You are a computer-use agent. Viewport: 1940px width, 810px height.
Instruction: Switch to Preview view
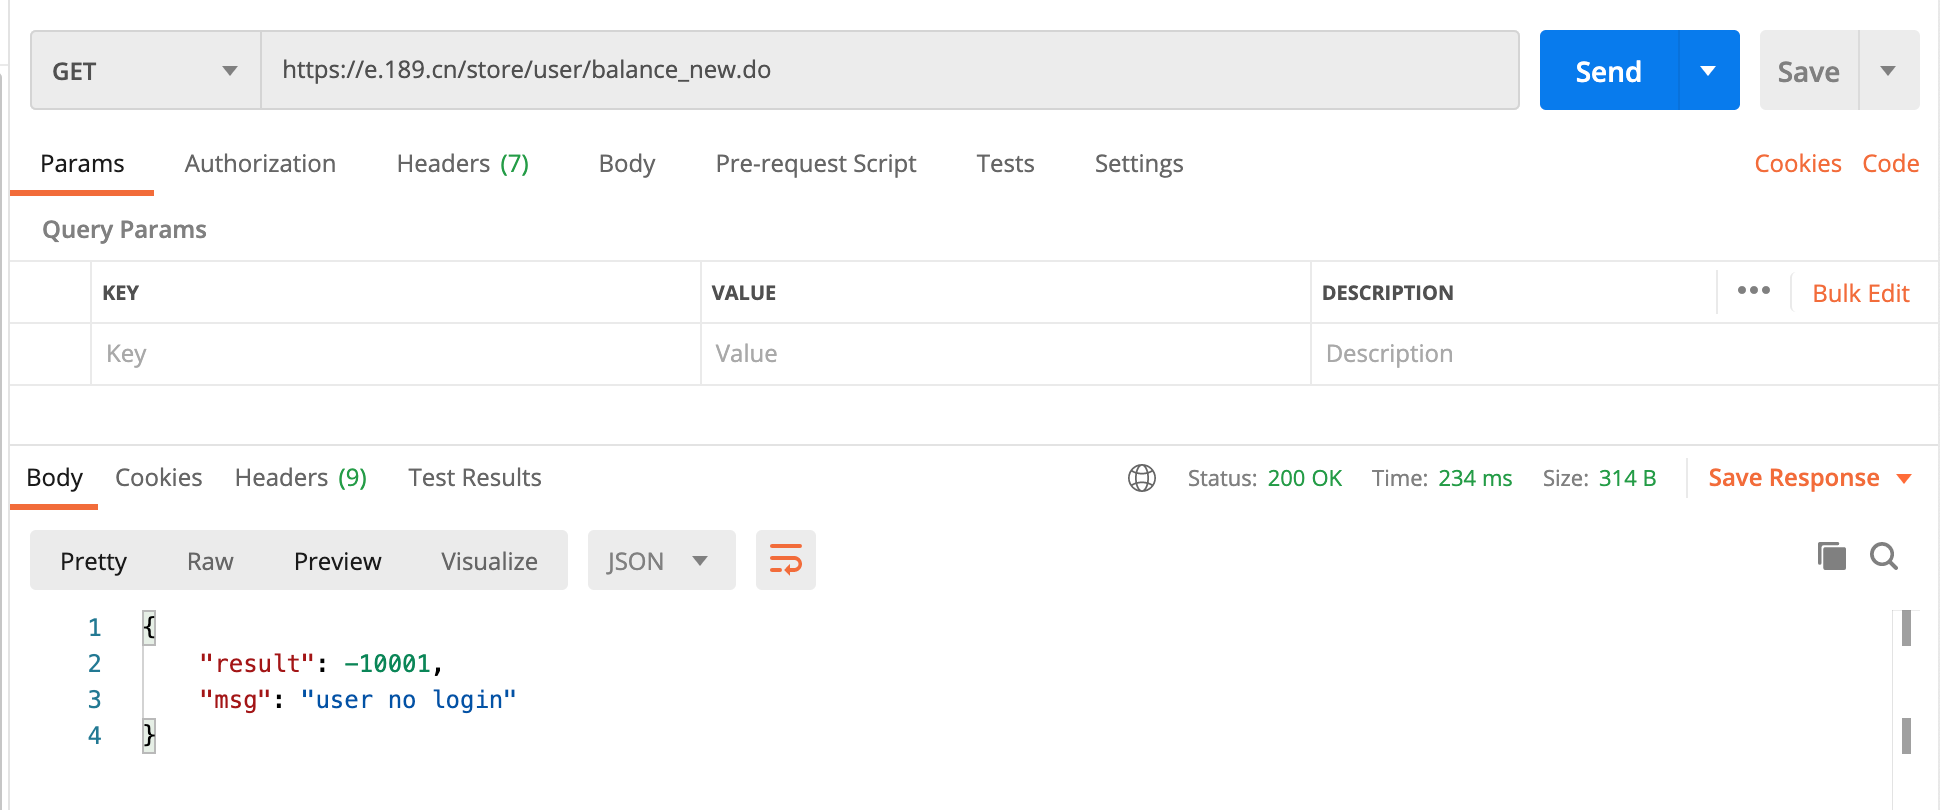(337, 561)
